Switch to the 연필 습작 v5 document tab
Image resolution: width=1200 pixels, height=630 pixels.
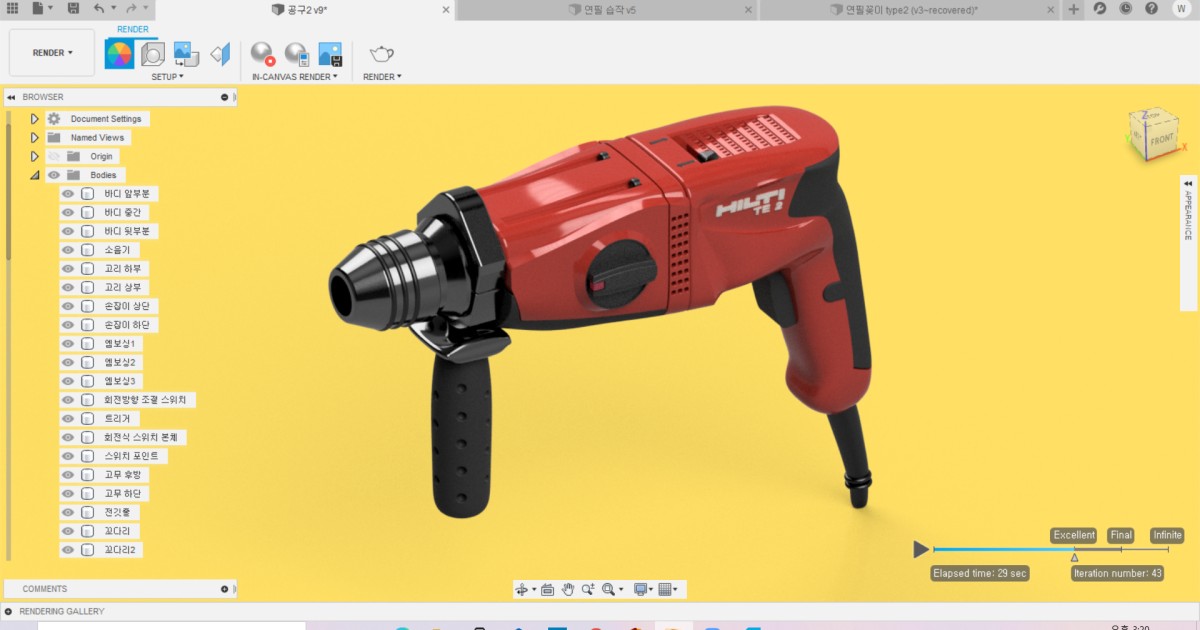coord(600,10)
